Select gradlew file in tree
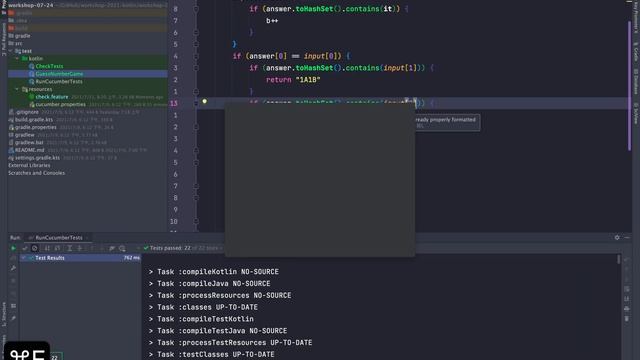The width and height of the screenshot is (640, 360). [x=24, y=135]
